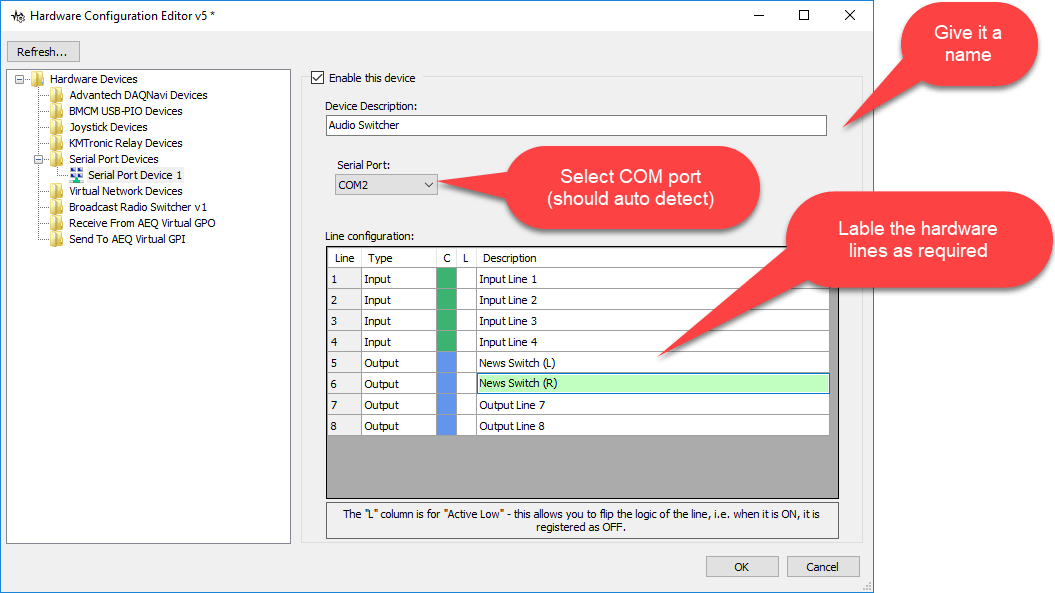
Task: Click the KMTronic Relay Devices folder icon
Action: (57, 143)
